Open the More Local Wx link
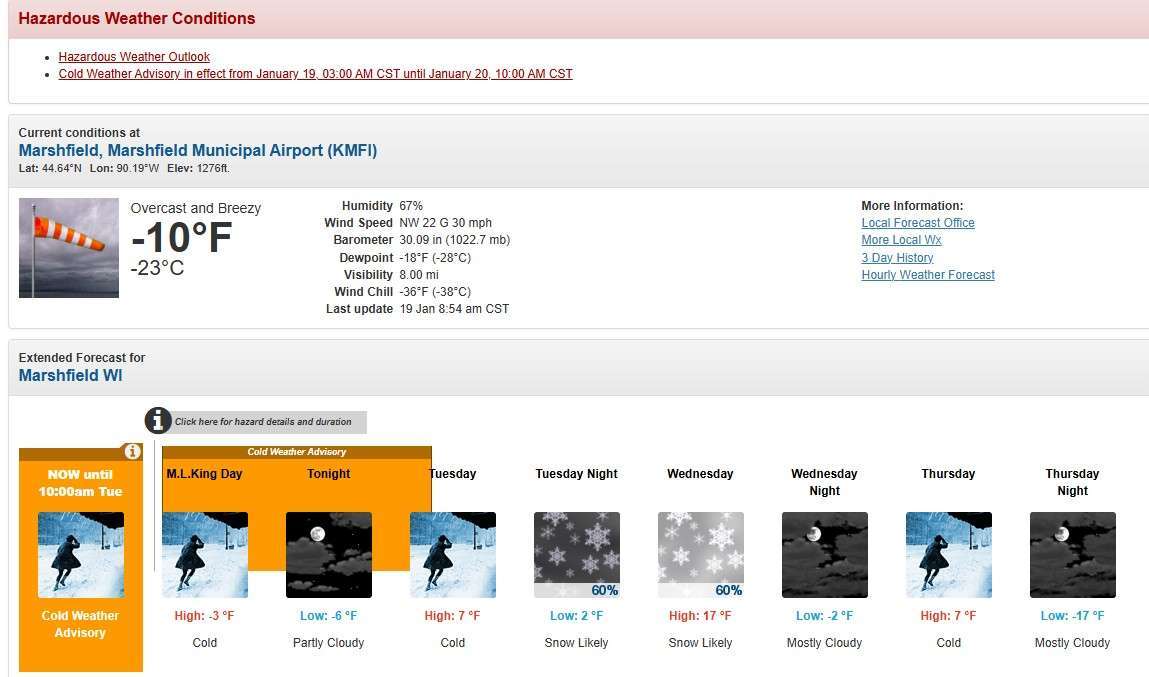 click(x=901, y=240)
